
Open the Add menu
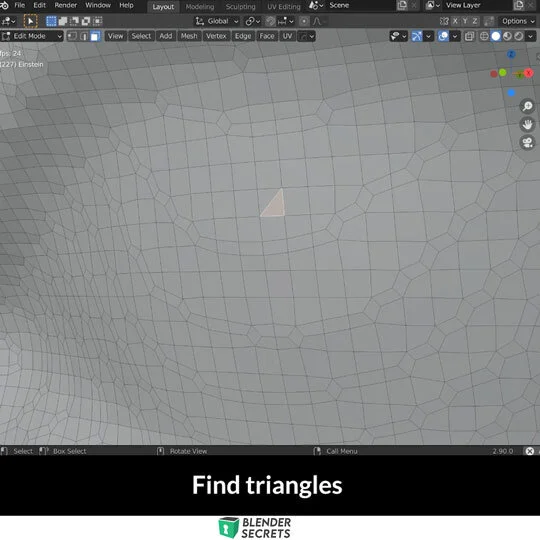click(165, 36)
